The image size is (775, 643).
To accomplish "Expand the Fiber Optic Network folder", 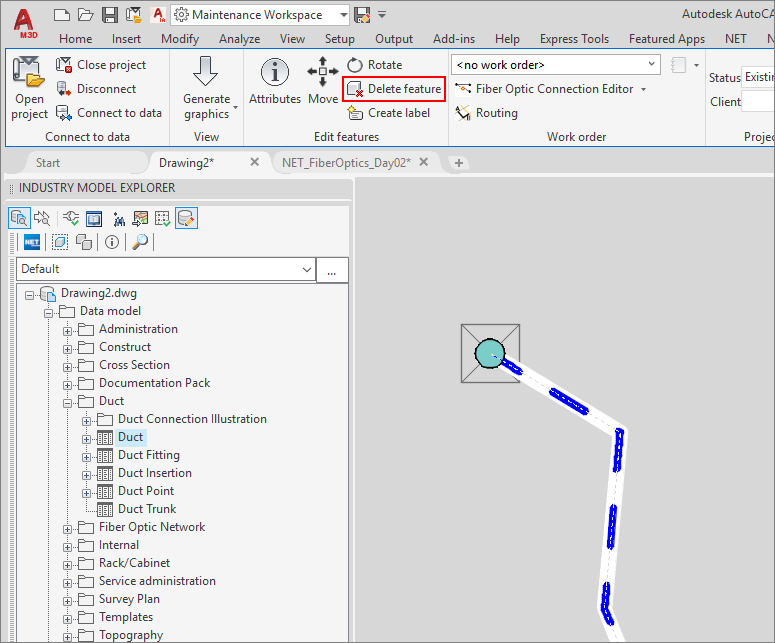I will (67, 529).
